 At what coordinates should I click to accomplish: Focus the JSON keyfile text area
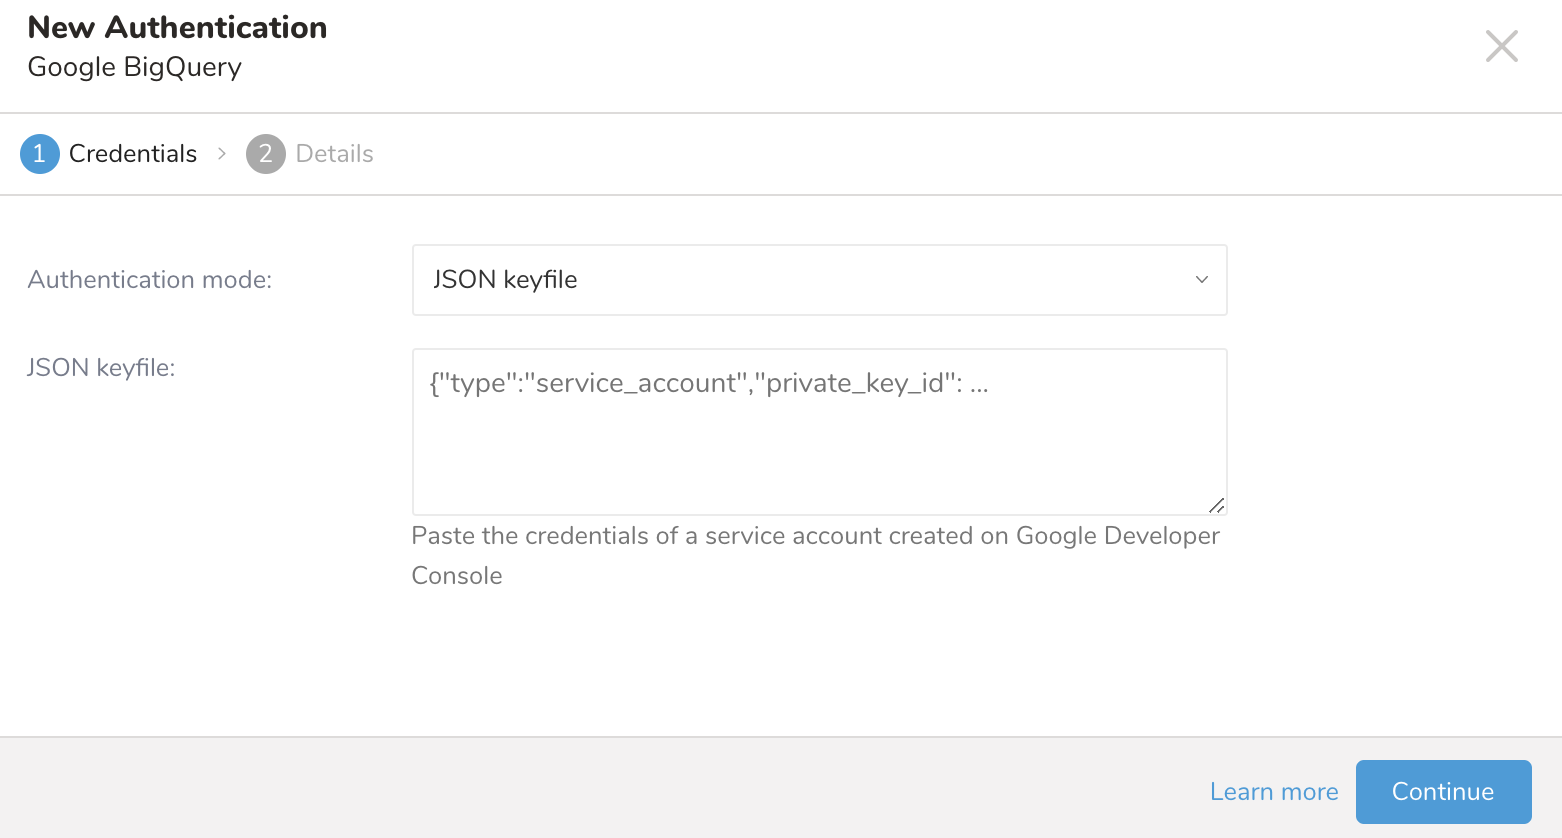point(818,450)
